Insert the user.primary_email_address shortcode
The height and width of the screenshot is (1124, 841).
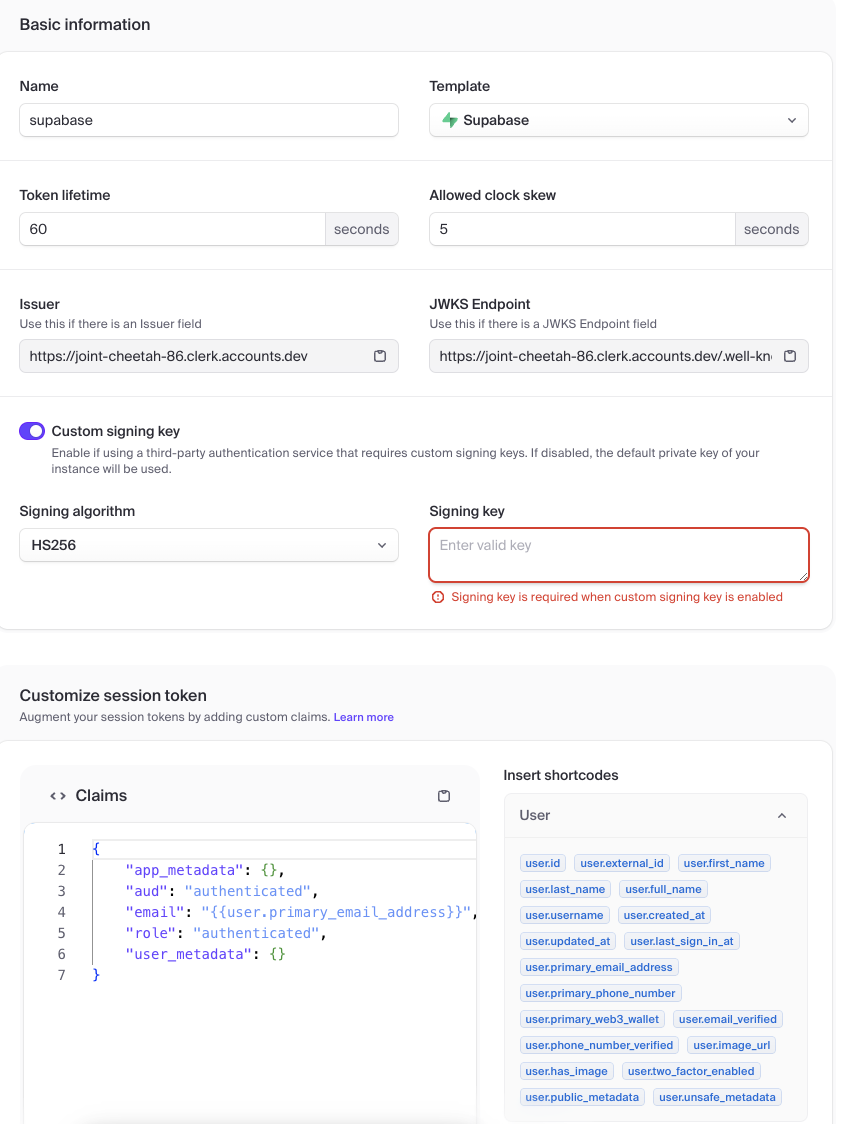click(599, 967)
